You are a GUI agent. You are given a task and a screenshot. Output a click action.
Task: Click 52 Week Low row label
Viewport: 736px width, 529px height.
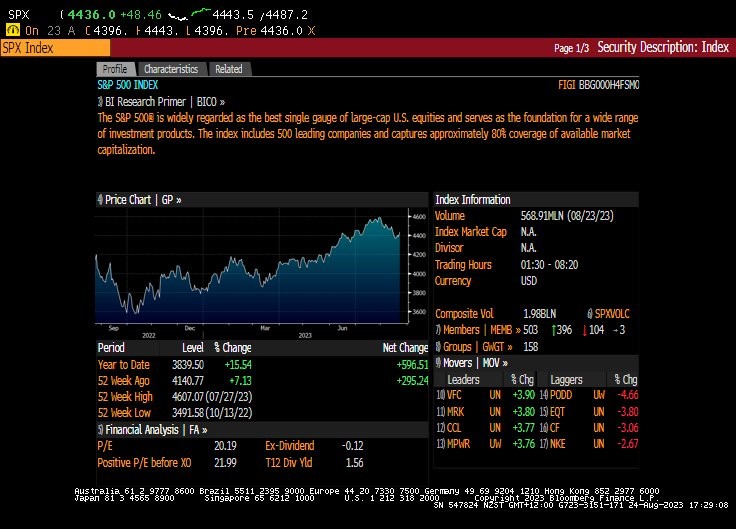tap(124, 413)
